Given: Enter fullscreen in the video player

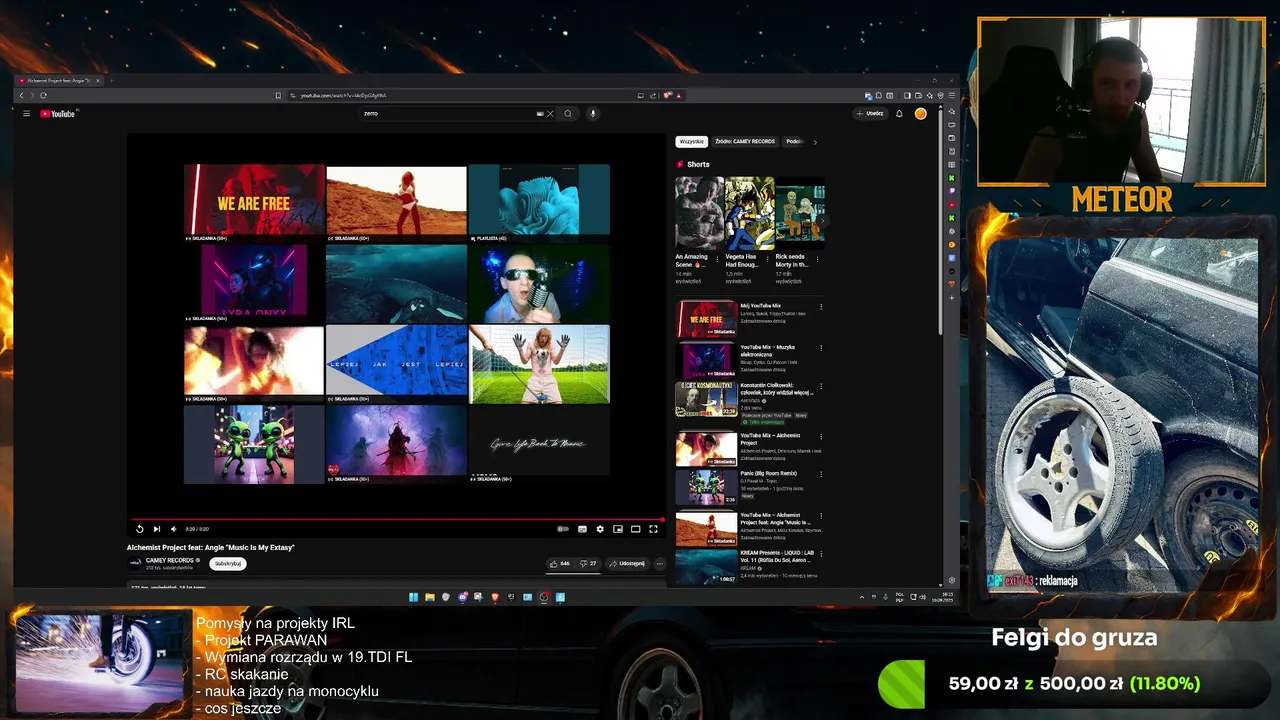Looking at the screenshot, I should [653, 529].
